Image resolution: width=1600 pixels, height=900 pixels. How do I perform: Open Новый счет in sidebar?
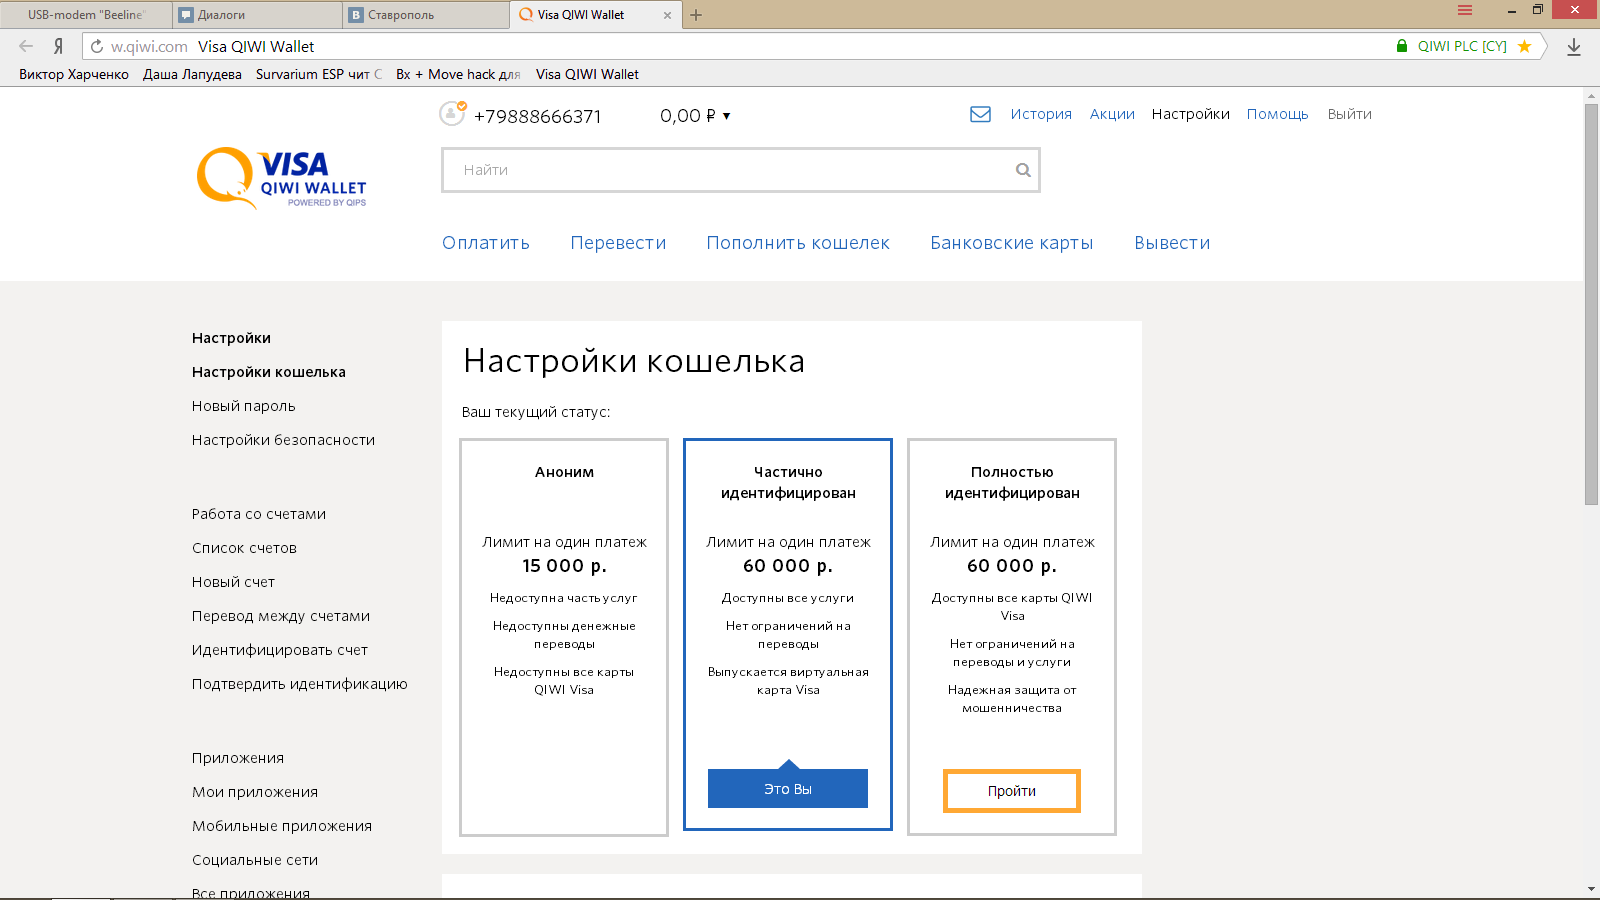click(233, 582)
